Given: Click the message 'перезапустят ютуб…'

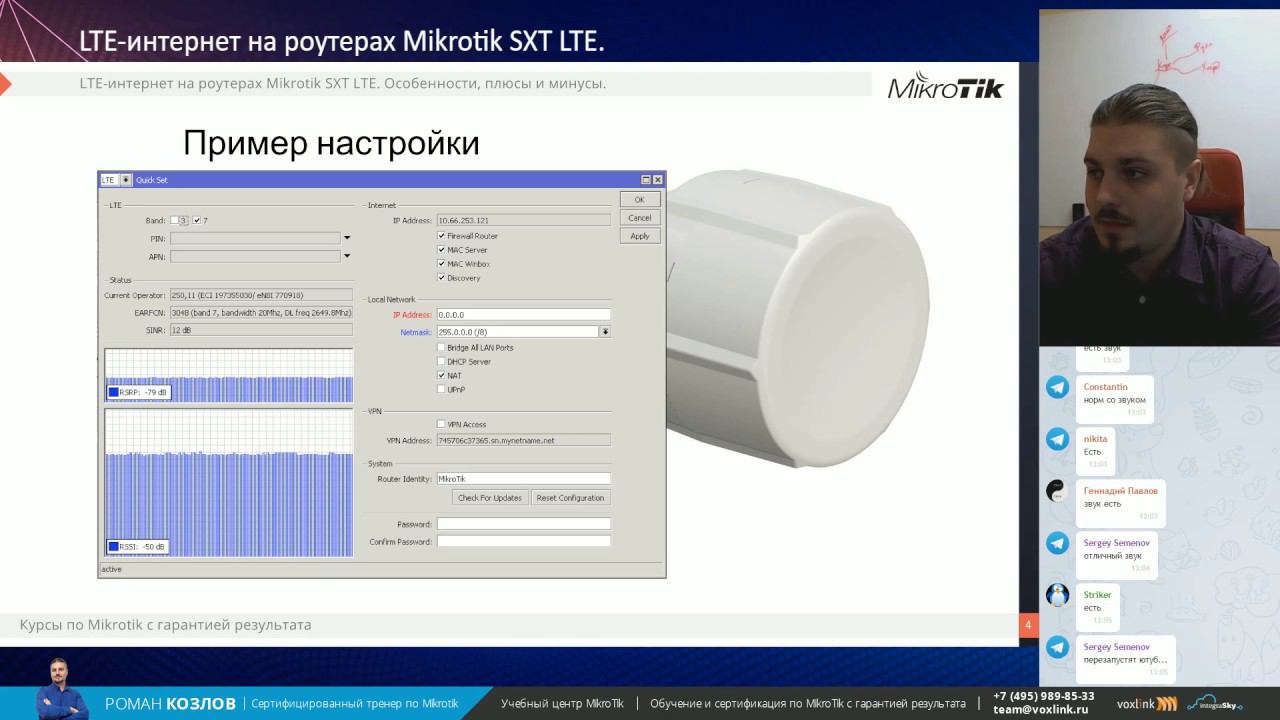Looking at the screenshot, I should pyautogui.click(x=1125, y=660).
